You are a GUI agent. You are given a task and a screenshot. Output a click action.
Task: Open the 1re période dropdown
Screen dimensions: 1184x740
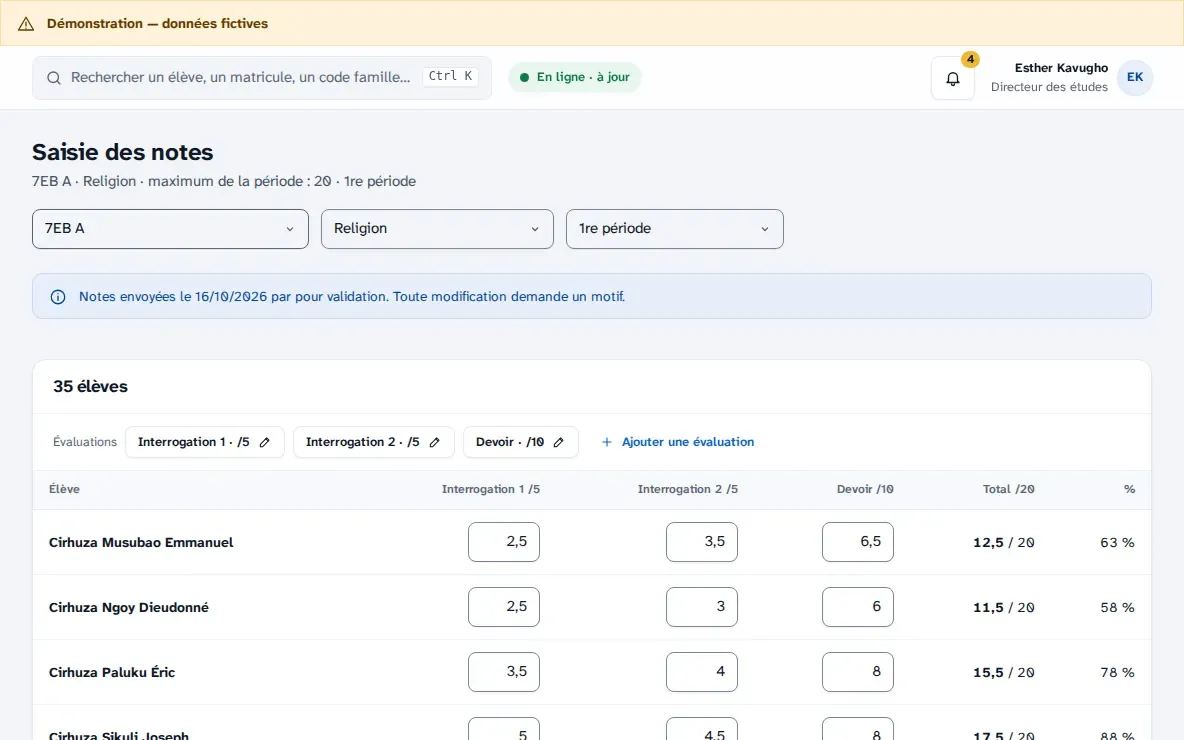(674, 229)
